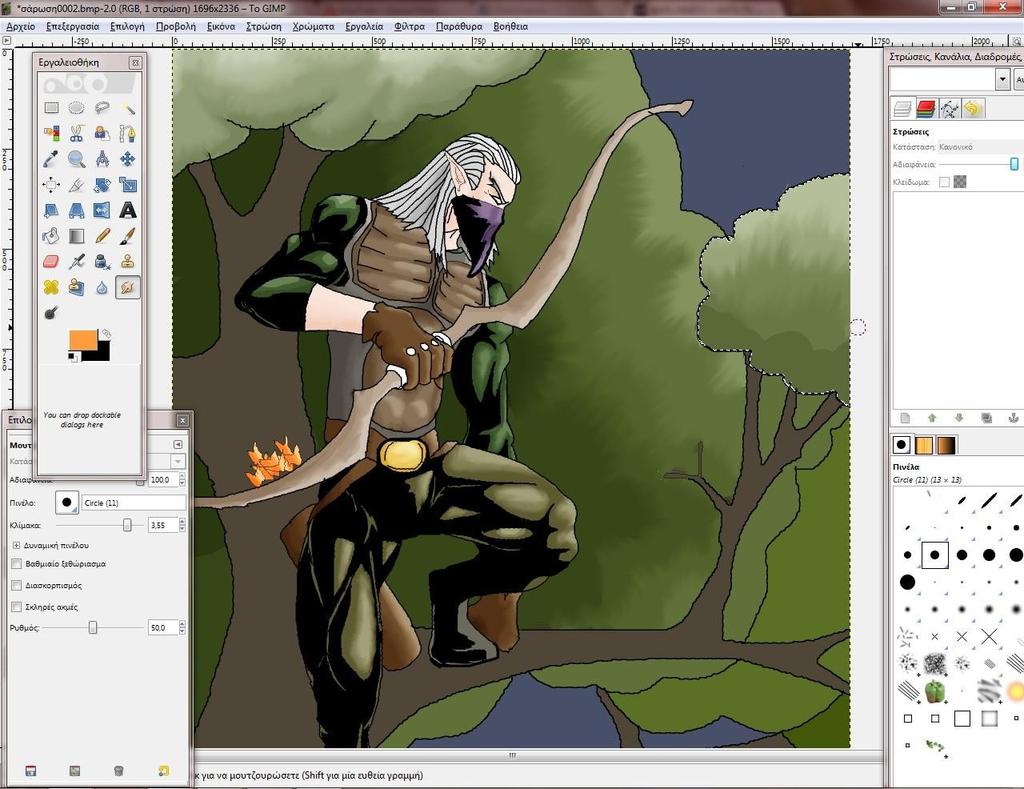Select the Smudge finger tool
The image size is (1024, 789).
click(x=128, y=287)
